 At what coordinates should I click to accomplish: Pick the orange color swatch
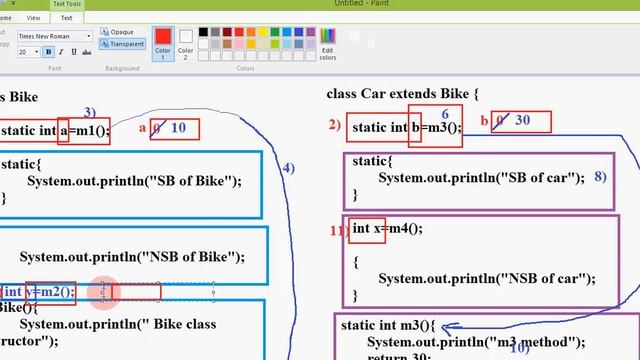(x=251, y=32)
